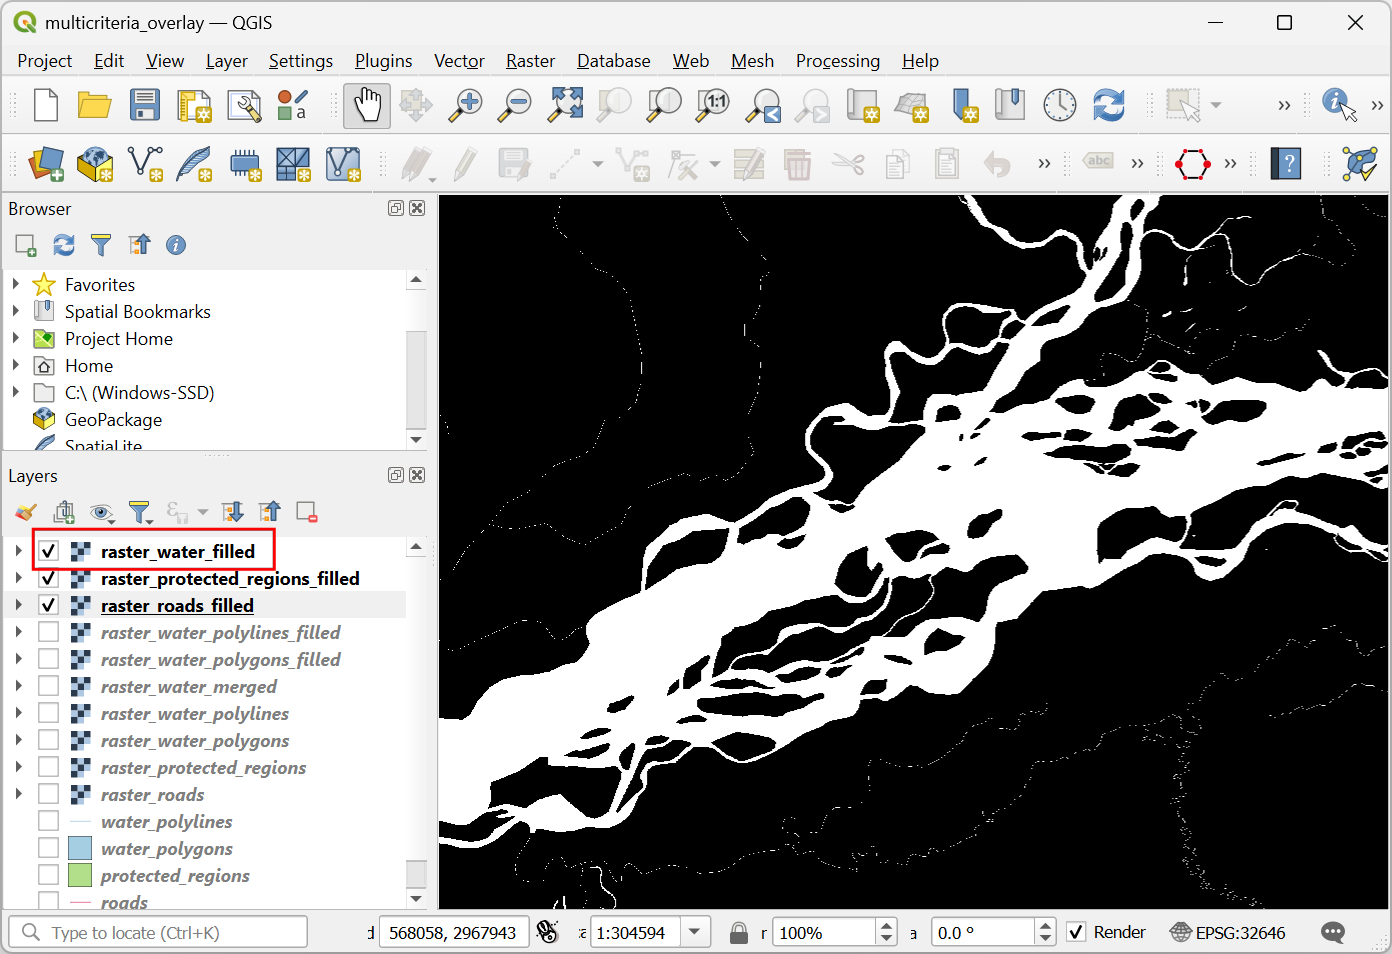The image size is (1392, 954).
Task: Open the map scale dropdown
Action: tap(695, 932)
